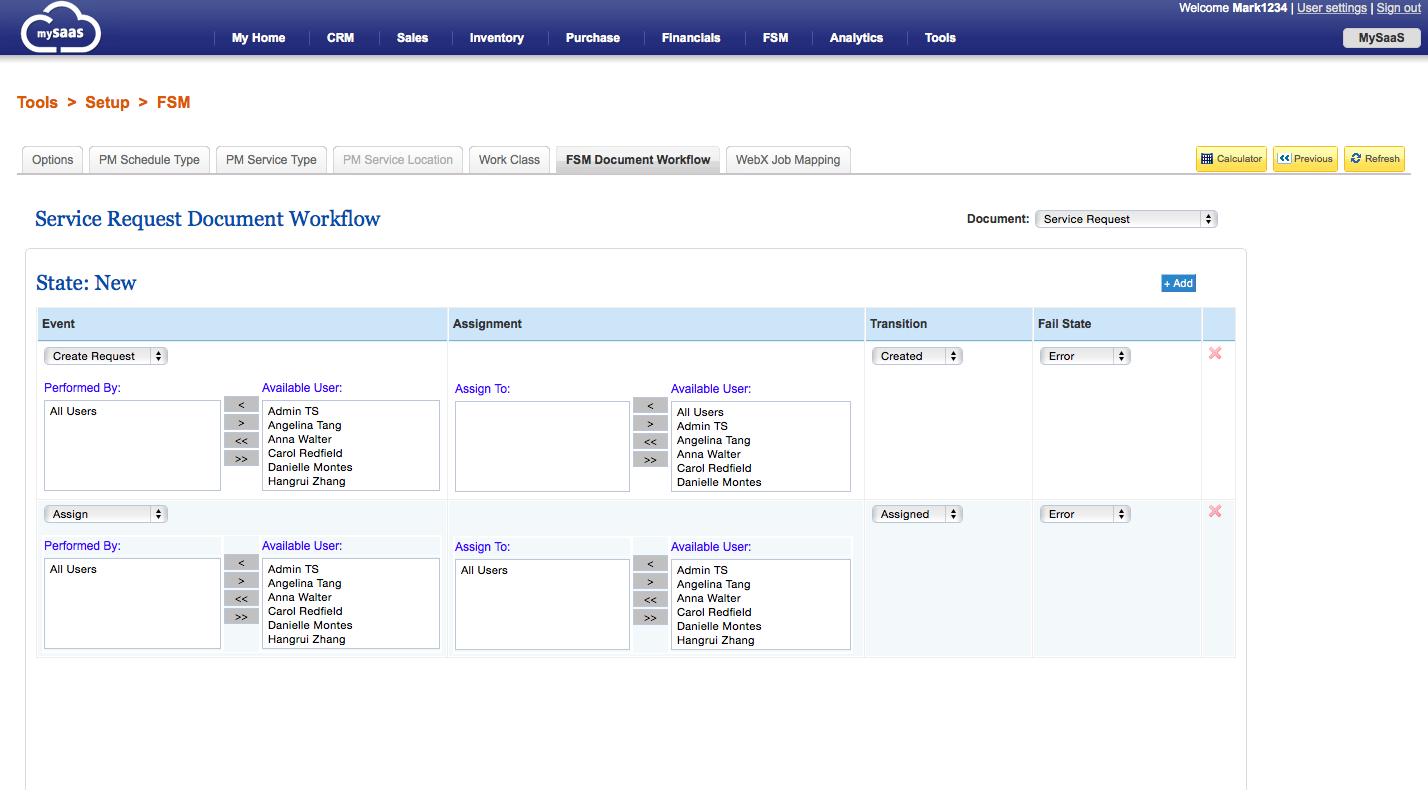This screenshot has height=790, width=1428.
Task: Delete the Assign event row
Action: click(x=1215, y=511)
